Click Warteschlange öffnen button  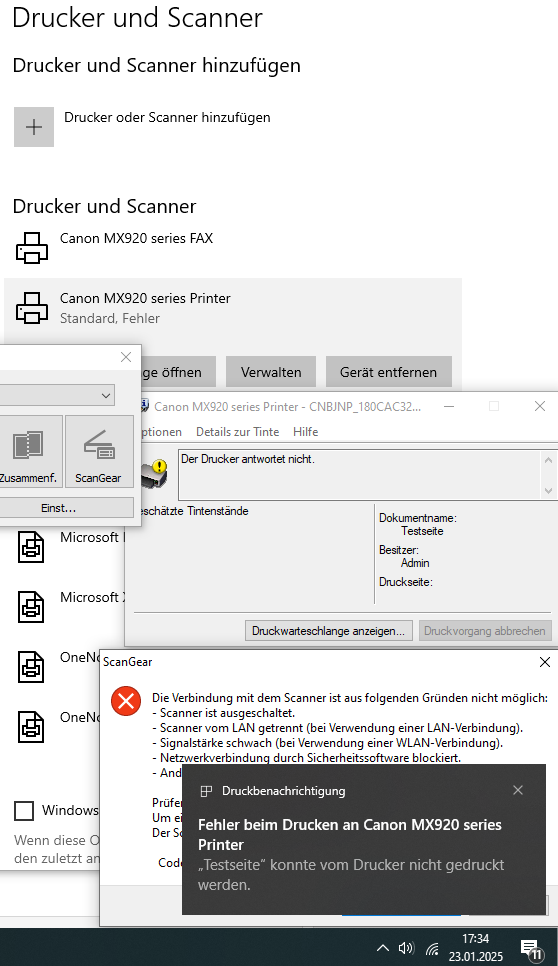tap(178, 372)
